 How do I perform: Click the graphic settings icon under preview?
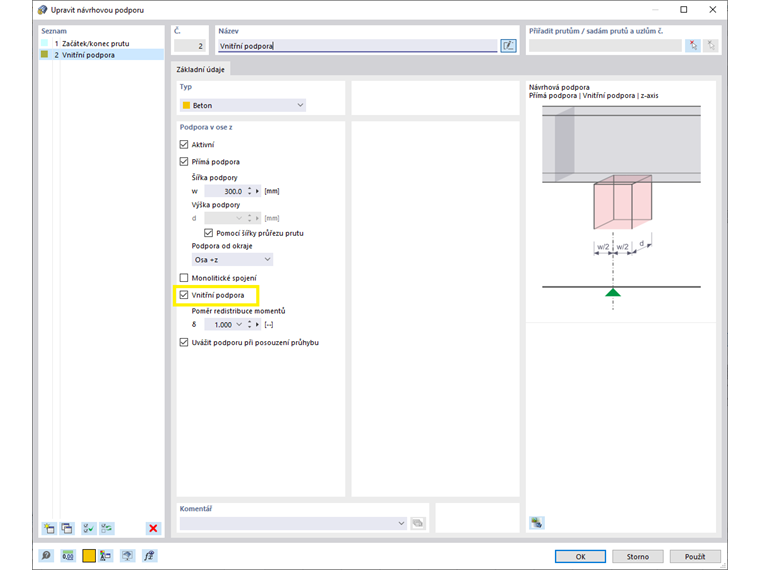[537, 522]
